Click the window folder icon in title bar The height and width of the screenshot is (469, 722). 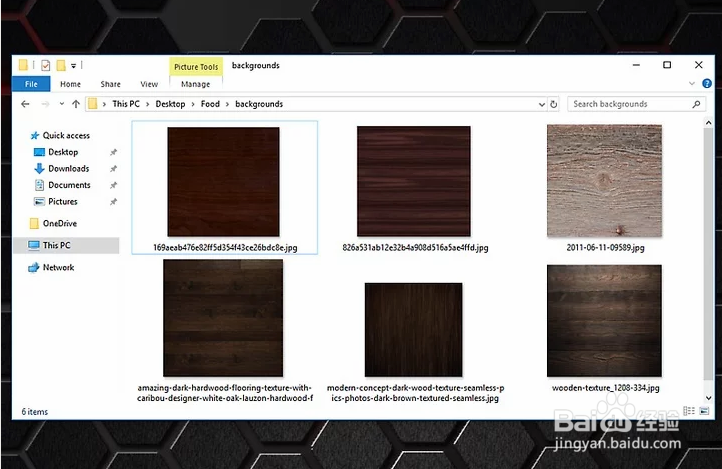(x=23, y=65)
